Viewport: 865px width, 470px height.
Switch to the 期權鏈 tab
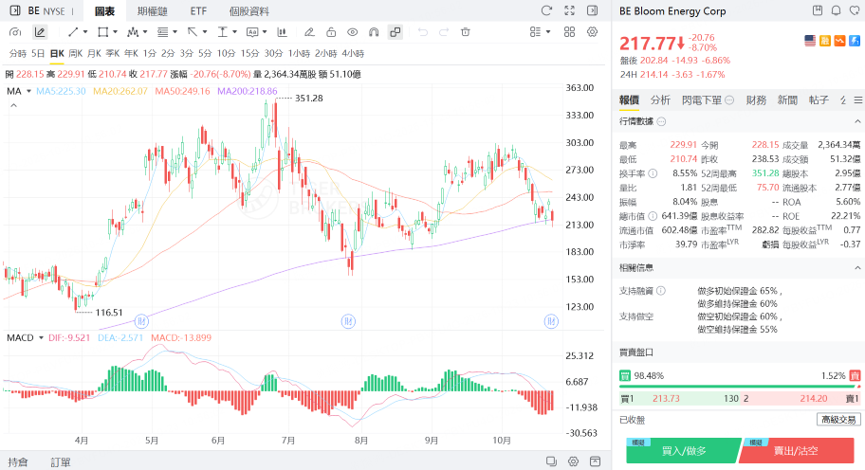(152, 11)
